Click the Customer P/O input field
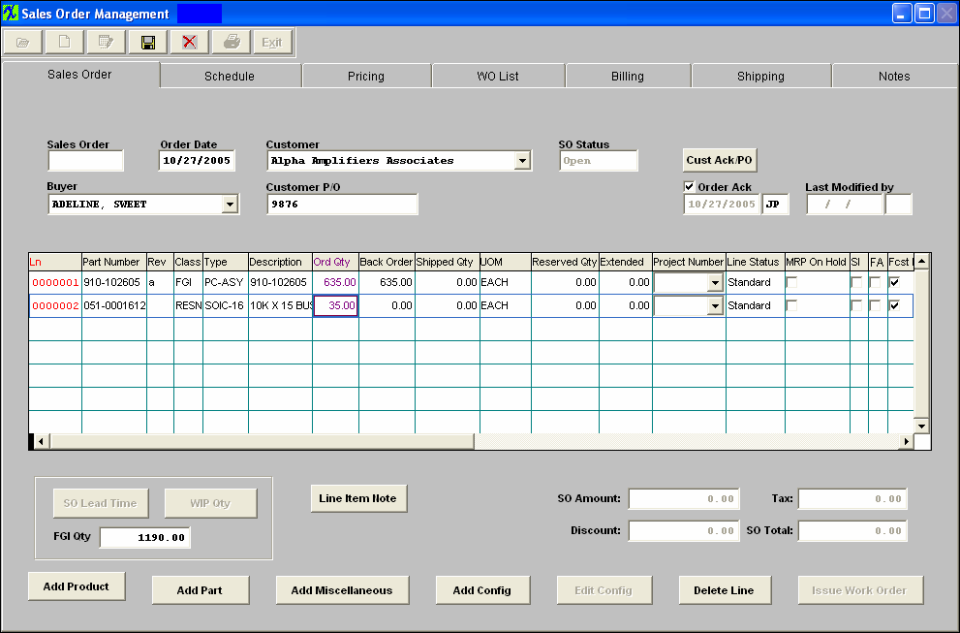960x633 pixels. (x=342, y=204)
